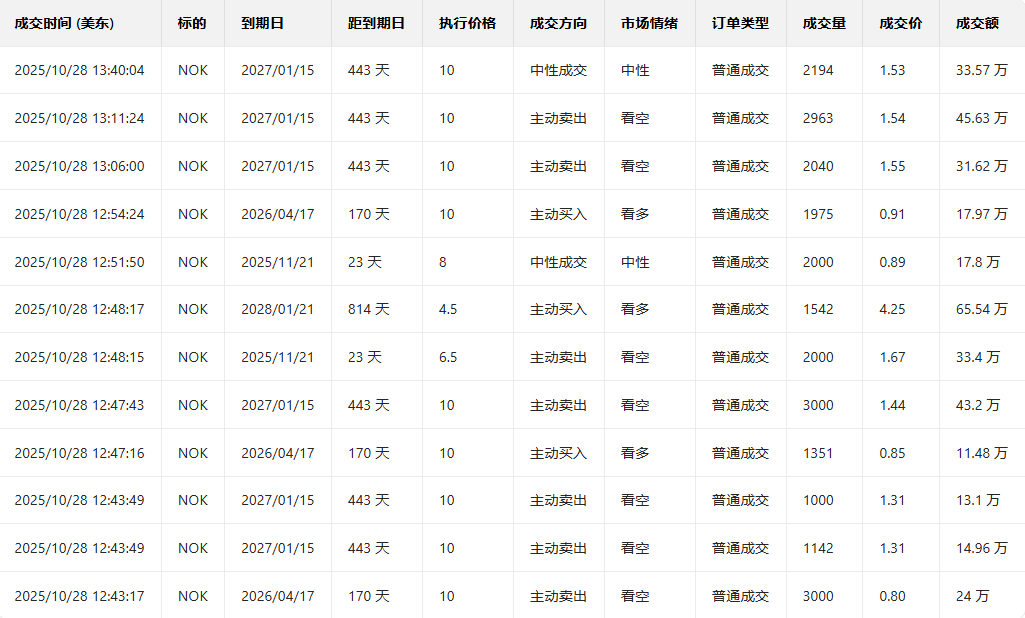Select timestamp 2025/10/28 12:43:17

[x=79, y=596]
